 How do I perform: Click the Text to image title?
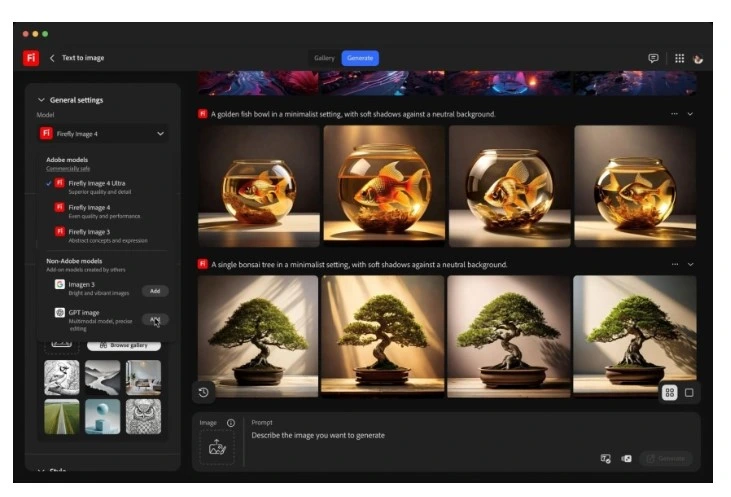pyautogui.click(x=83, y=58)
